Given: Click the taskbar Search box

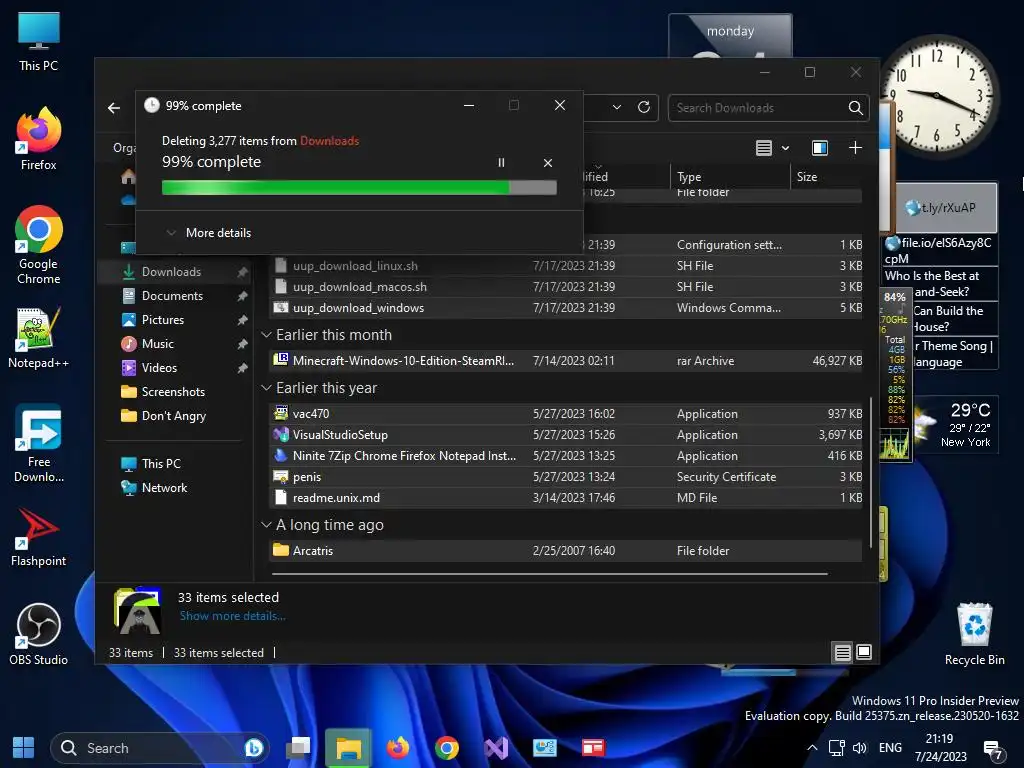Looking at the screenshot, I should pyautogui.click(x=159, y=748).
